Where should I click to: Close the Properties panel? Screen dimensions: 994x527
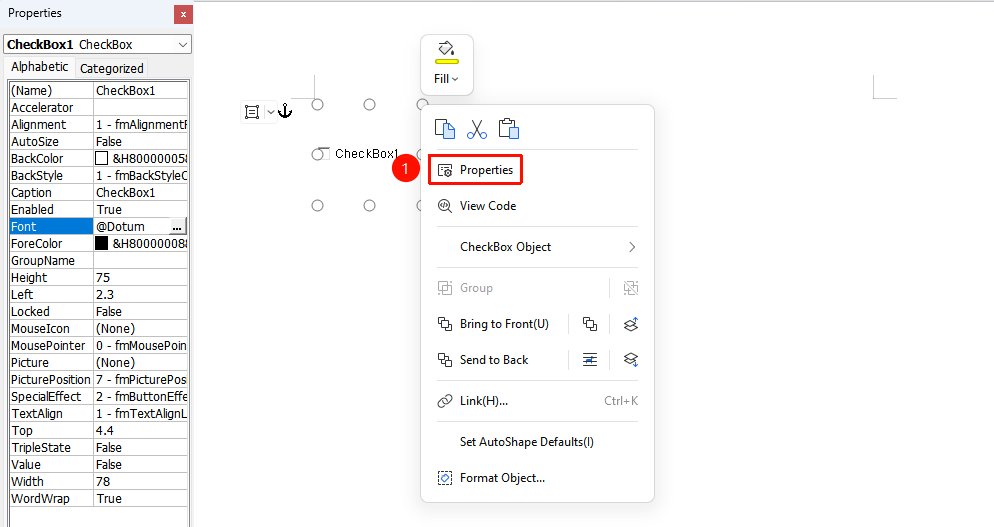[183, 14]
